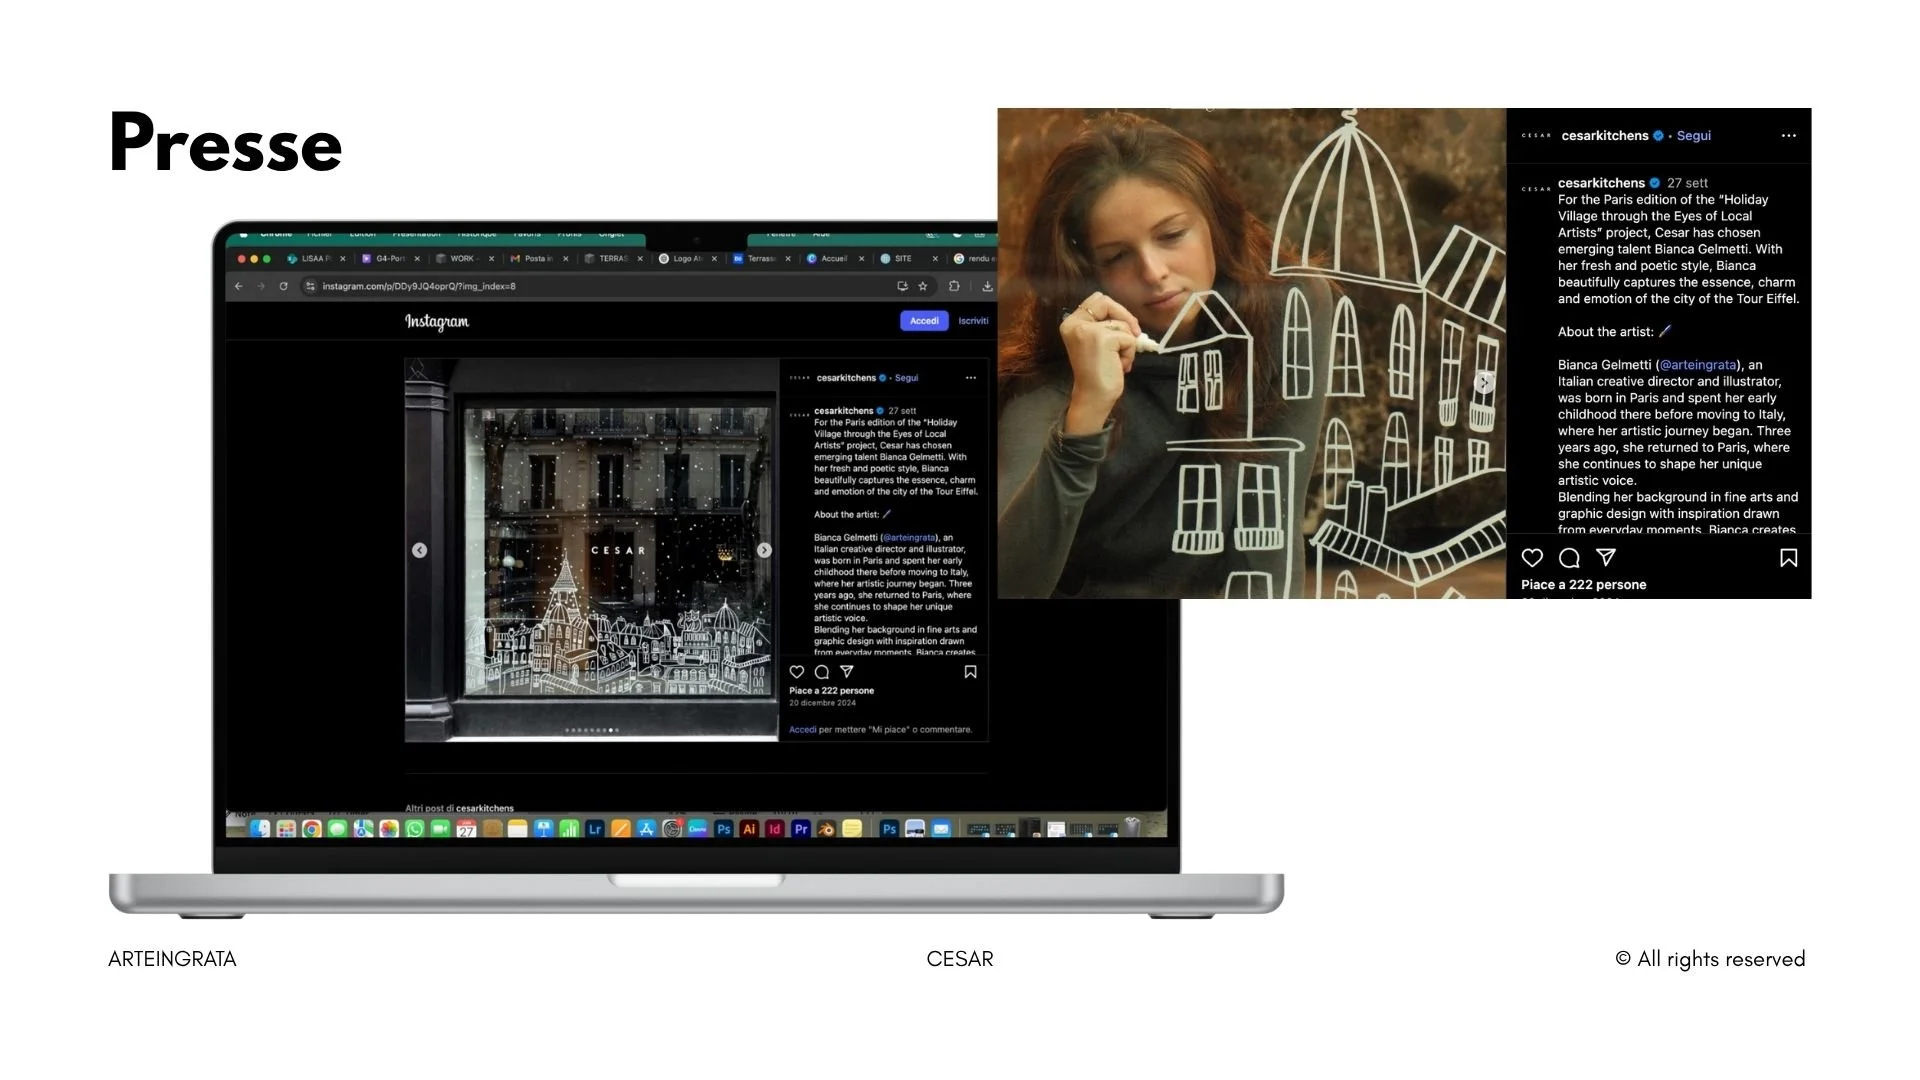Image resolution: width=1920 pixels, height=1080 pixels.
Task: Launch Lightroom from the dock
Action: pos(595,829)
